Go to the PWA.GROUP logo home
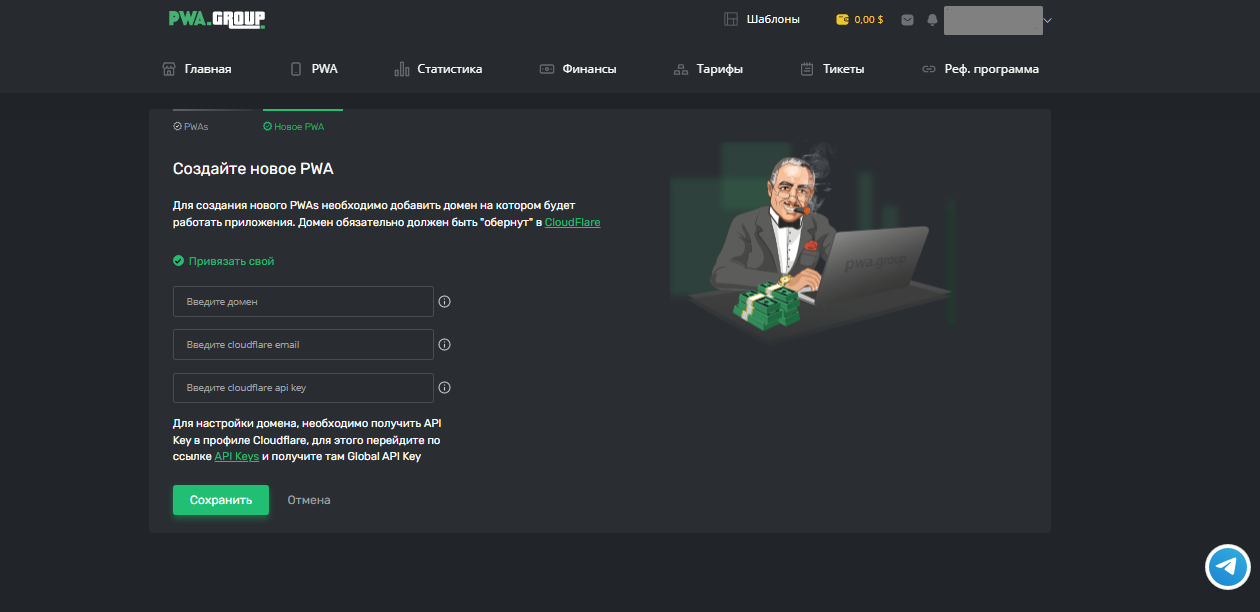Screen dimensions: 1260x612 217,19
